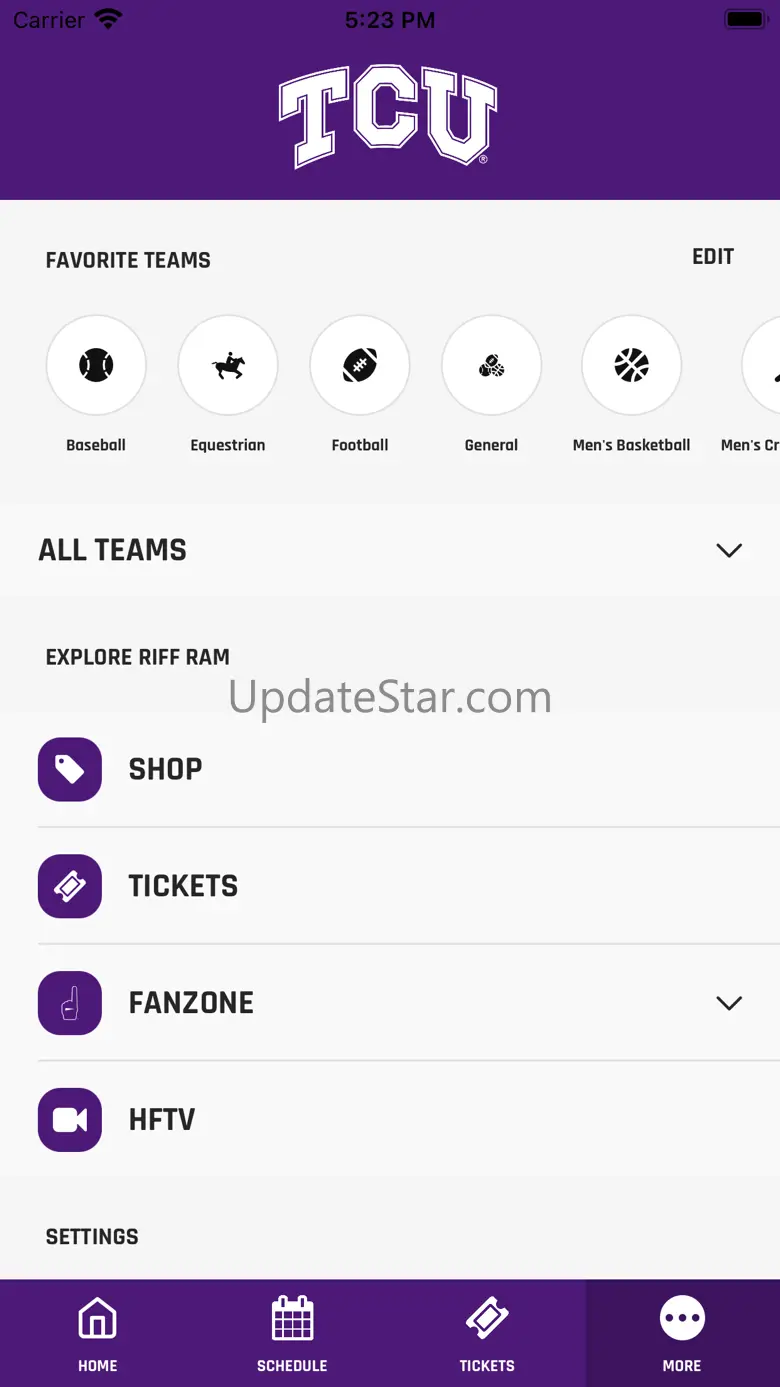Open the Fanzone foam finger icon
The height and width of the screenshot is (1387, 780).
click(70, 1003)
